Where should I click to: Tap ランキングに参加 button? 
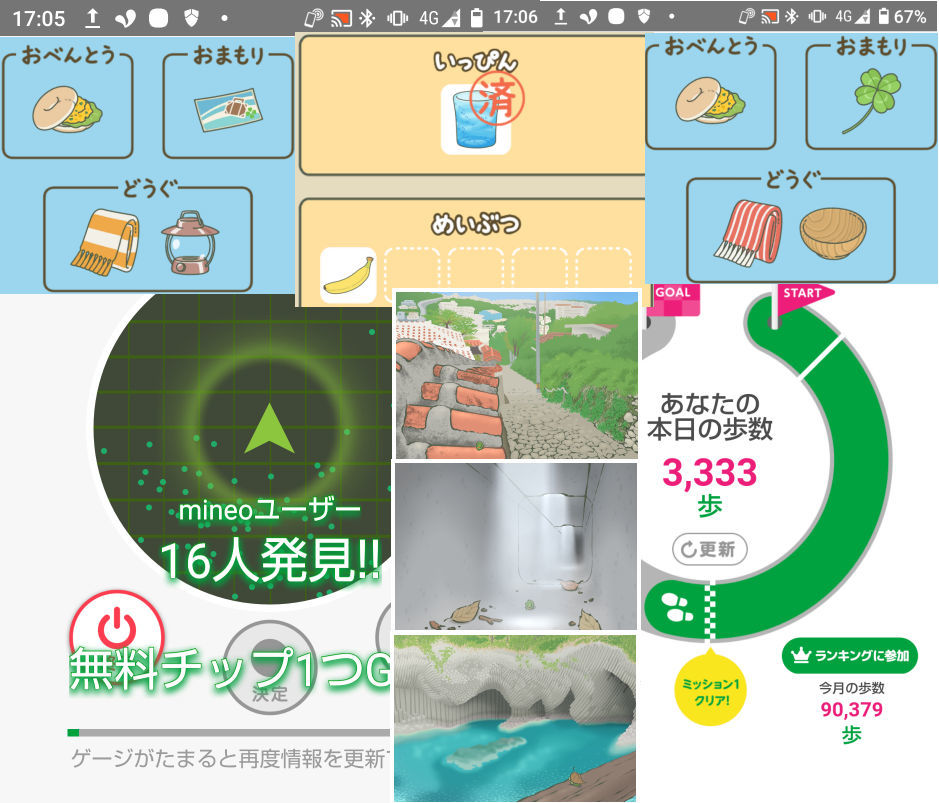850,656
